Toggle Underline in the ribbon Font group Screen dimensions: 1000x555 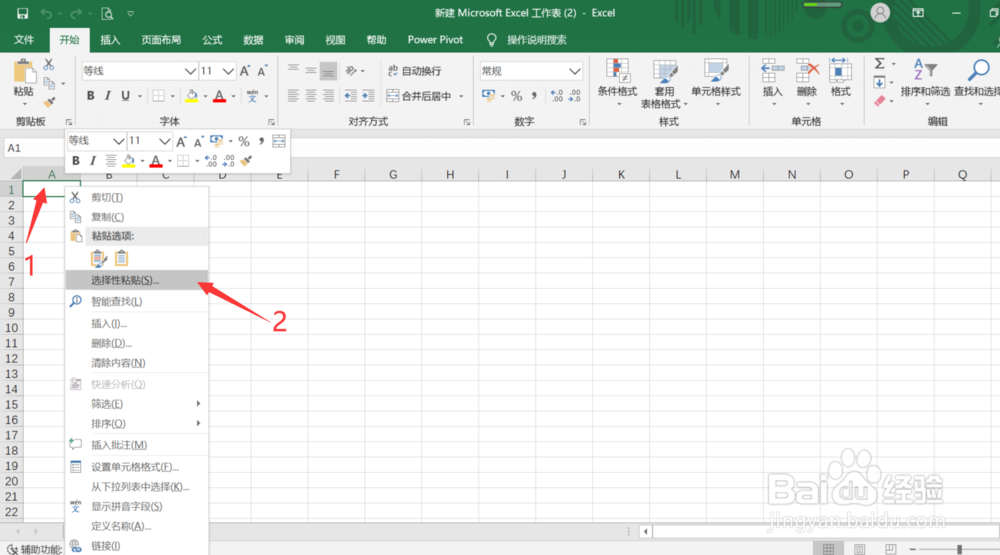click(x=126, y=96)
